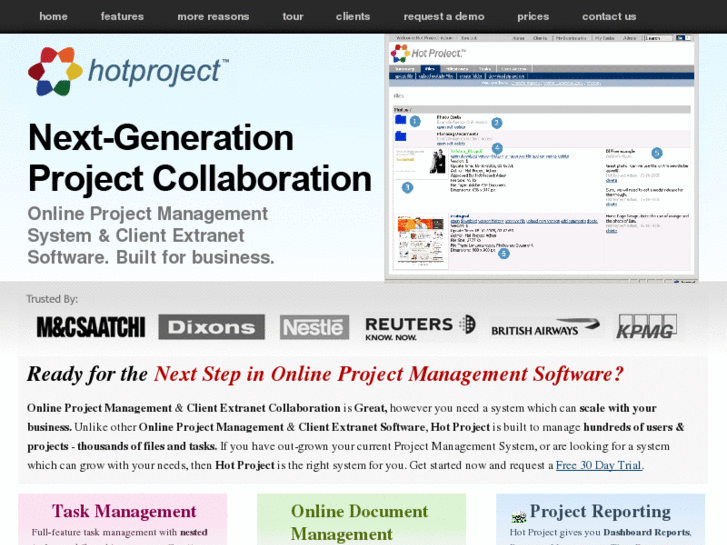Click request a demo in navigation

444,17
